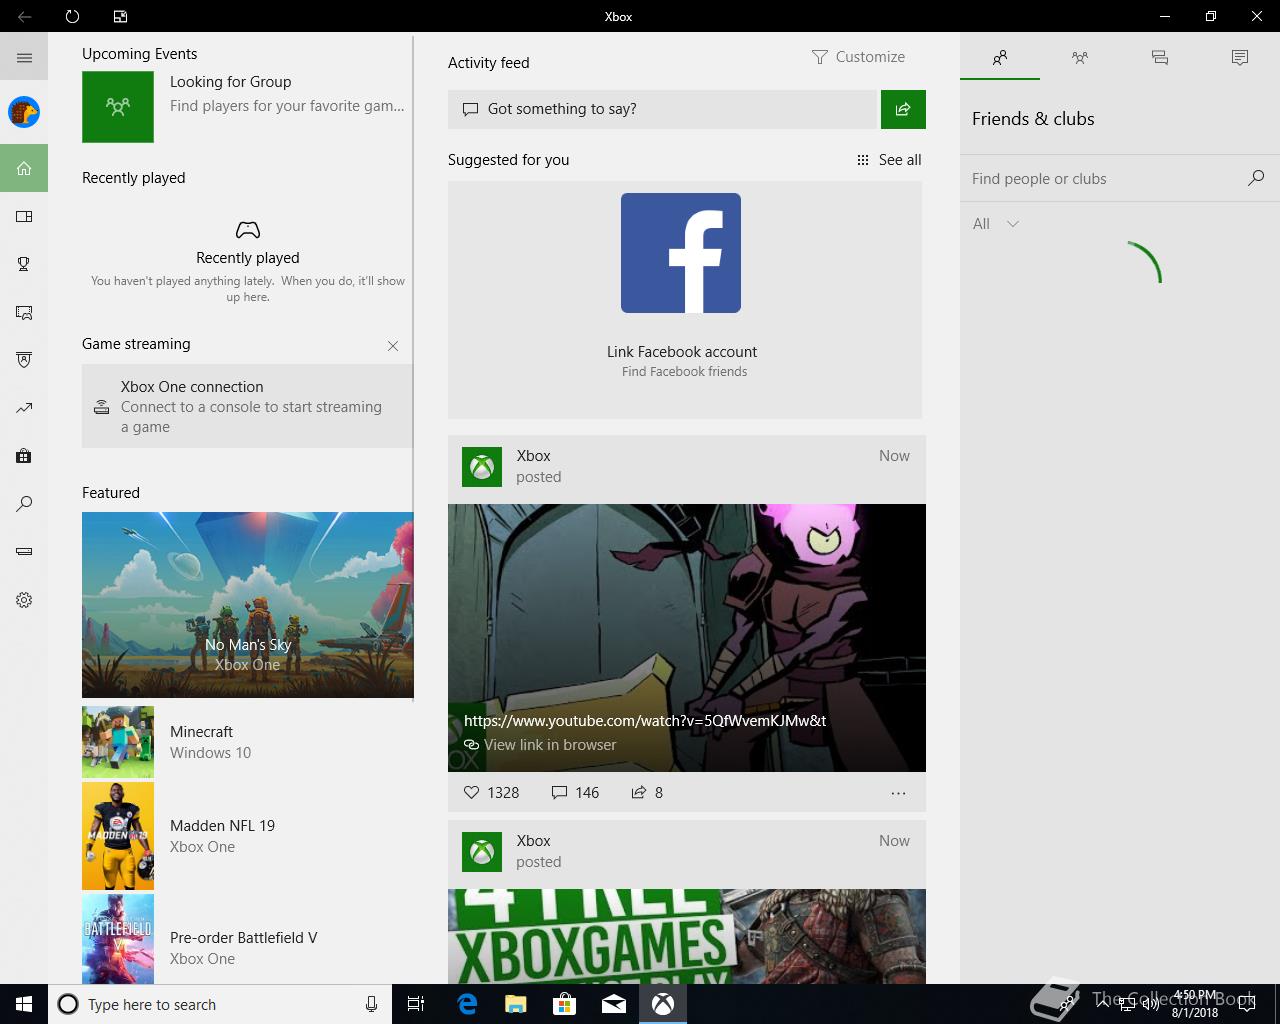The height and width of the screenshot is (1024, 1280).
Task: Open Captures sidebar icon
Action: pos(24,312)
